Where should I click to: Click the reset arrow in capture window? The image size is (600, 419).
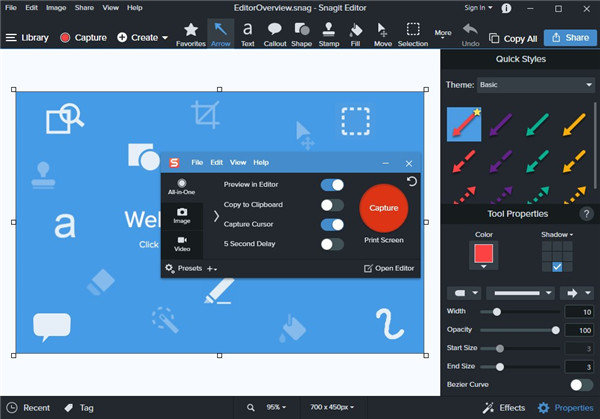coord(412,181)
